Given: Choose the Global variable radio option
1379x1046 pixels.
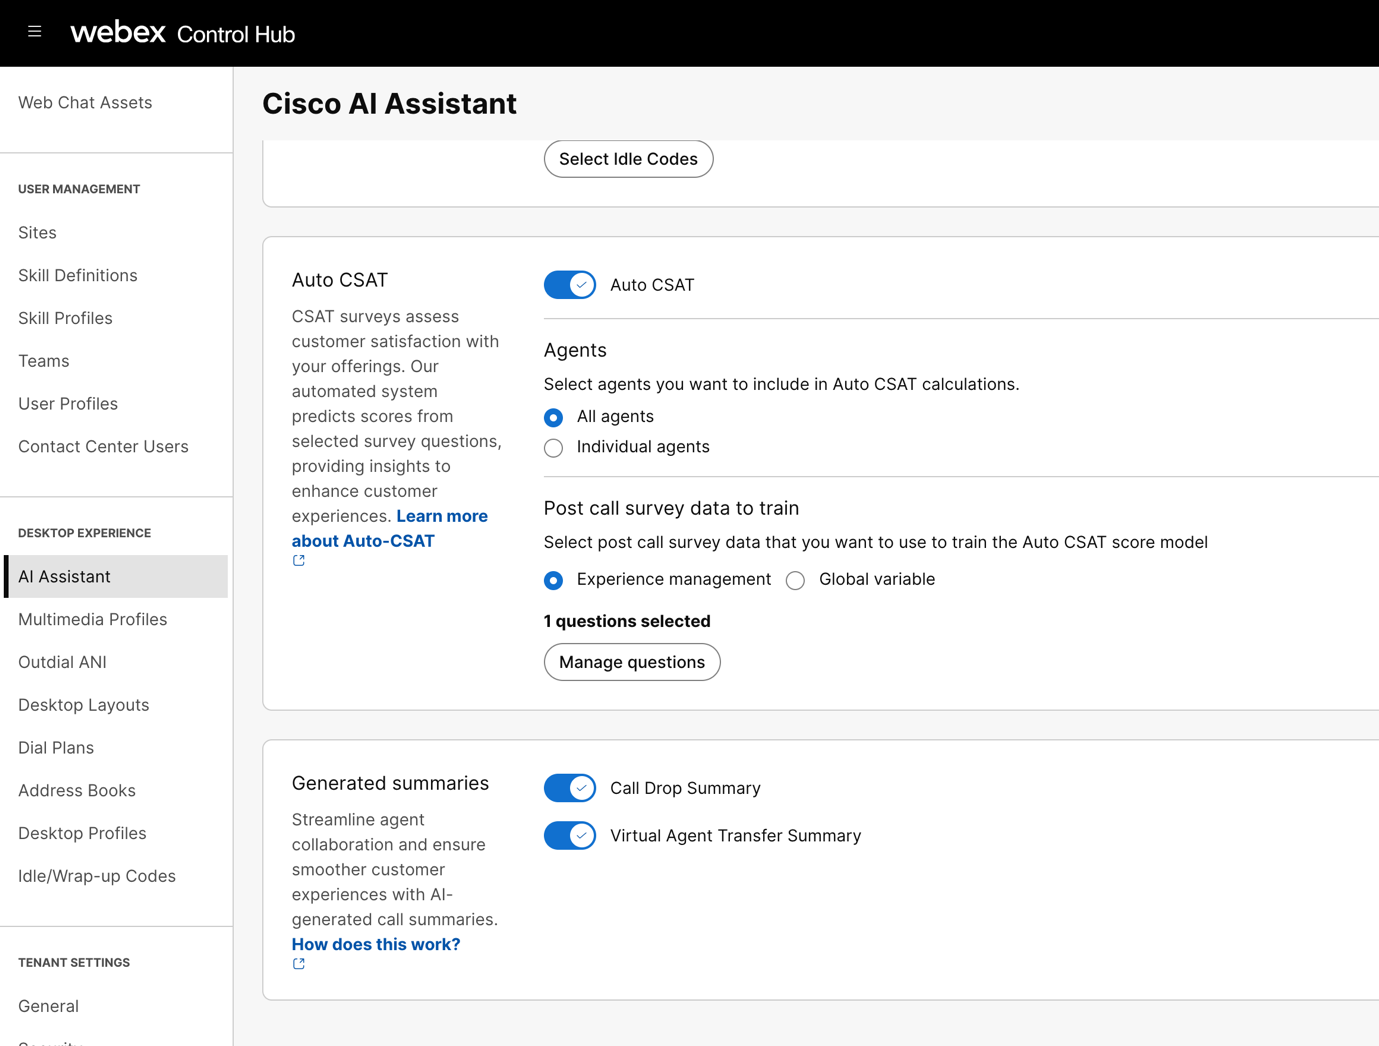Looking at the screenshot, I should click(796, 581).
